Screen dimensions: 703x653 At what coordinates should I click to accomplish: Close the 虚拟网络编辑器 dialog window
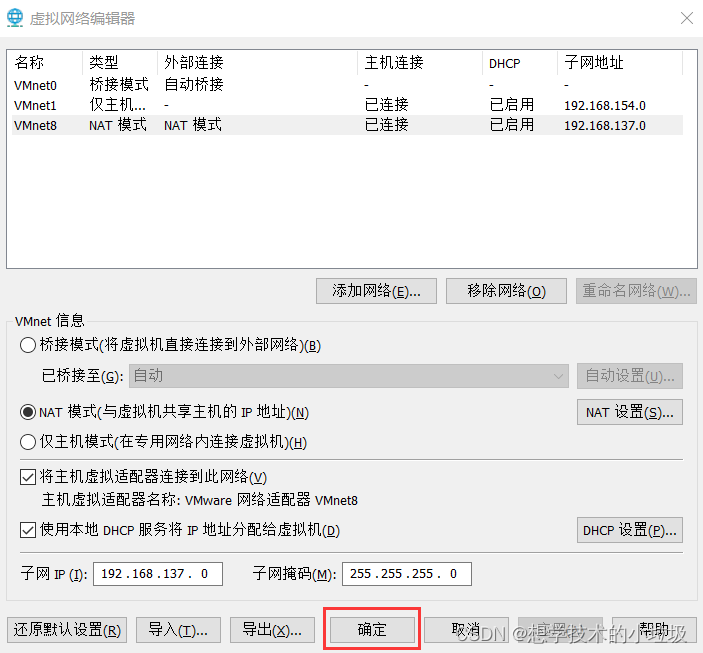tap(686, 18)
